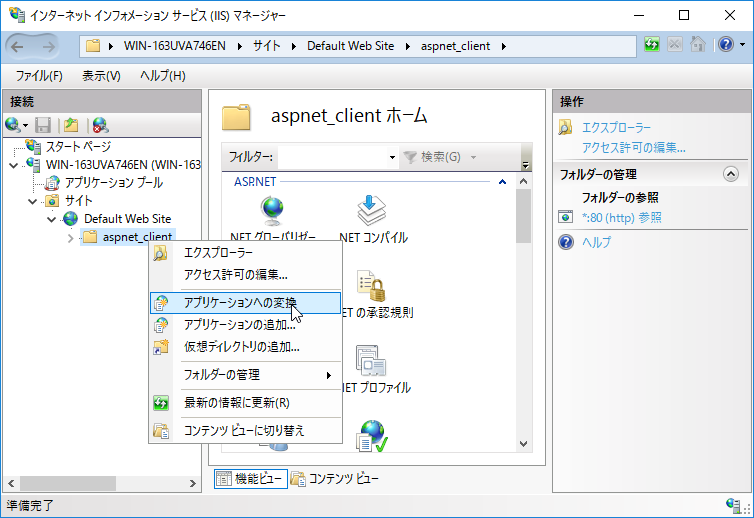
Task: Click the .NET の承認規則 lock icon
Action: pyautogui.click(x=372, y=286)
